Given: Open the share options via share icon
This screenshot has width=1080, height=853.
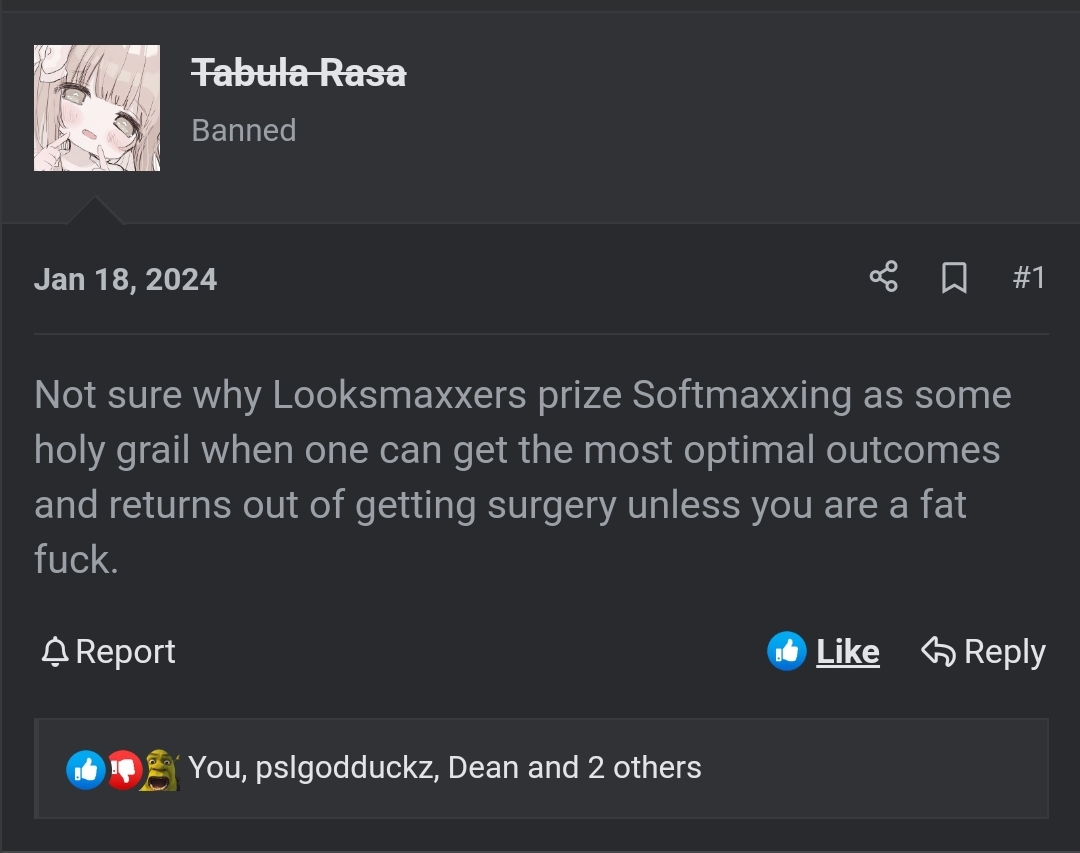Looking at the screenshot, I should point(881,279).
